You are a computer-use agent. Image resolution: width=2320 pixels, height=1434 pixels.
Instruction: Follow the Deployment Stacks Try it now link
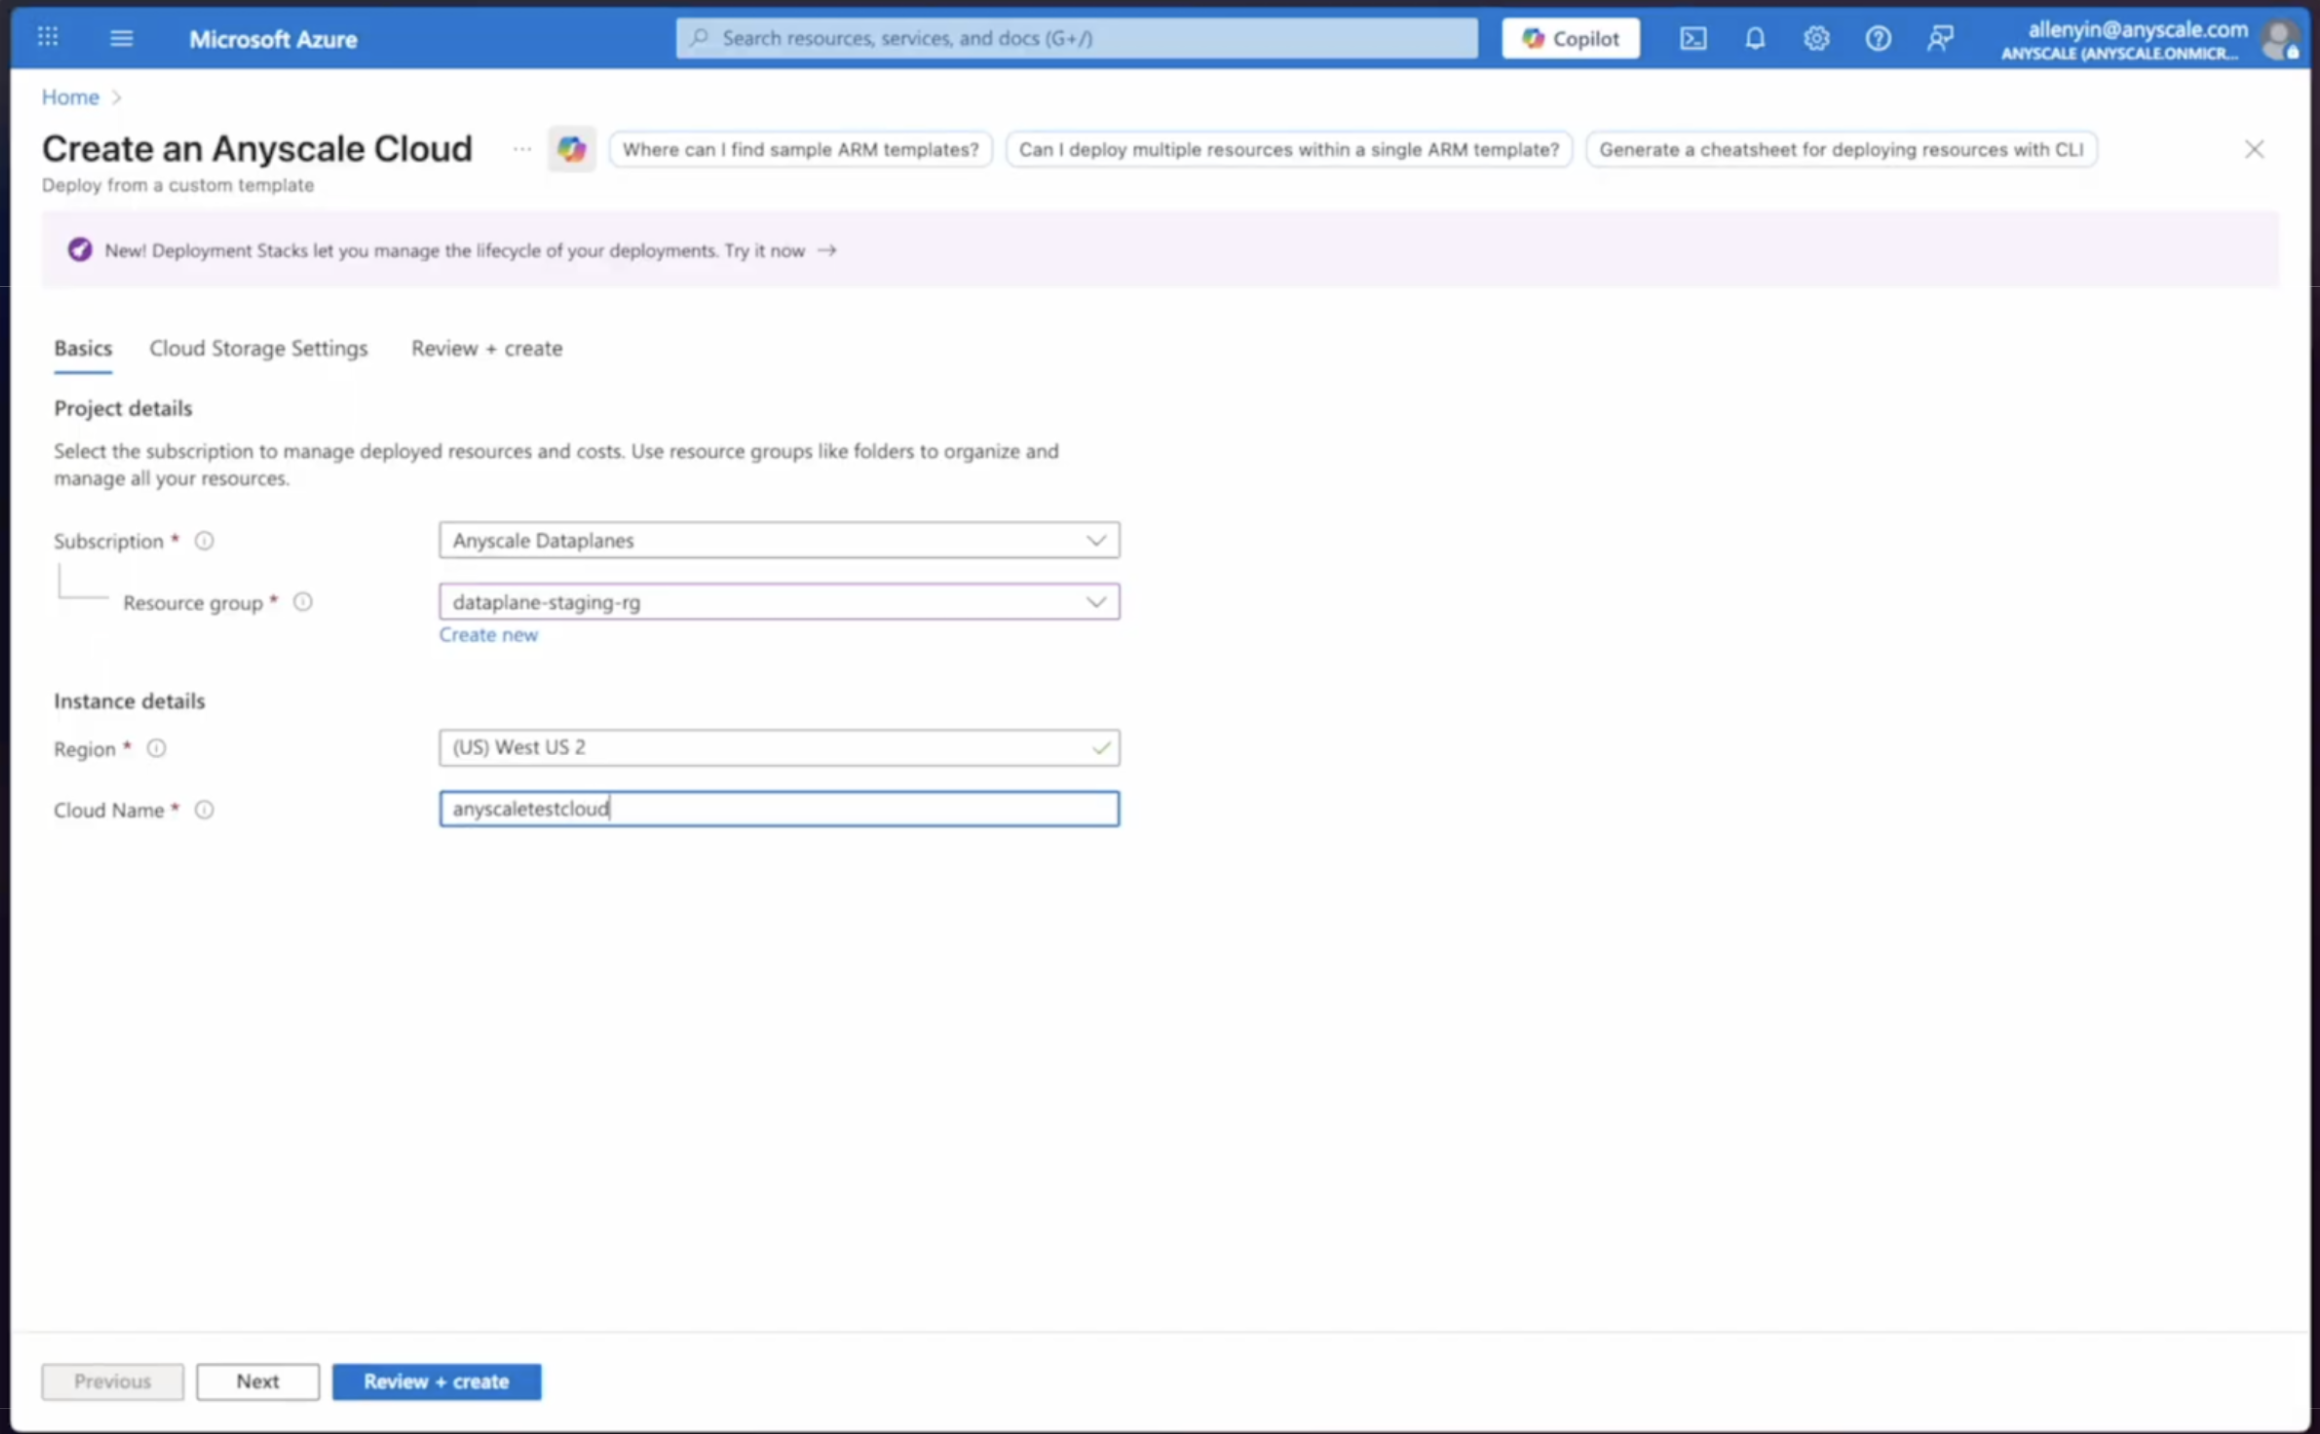[x=778, y=250]
